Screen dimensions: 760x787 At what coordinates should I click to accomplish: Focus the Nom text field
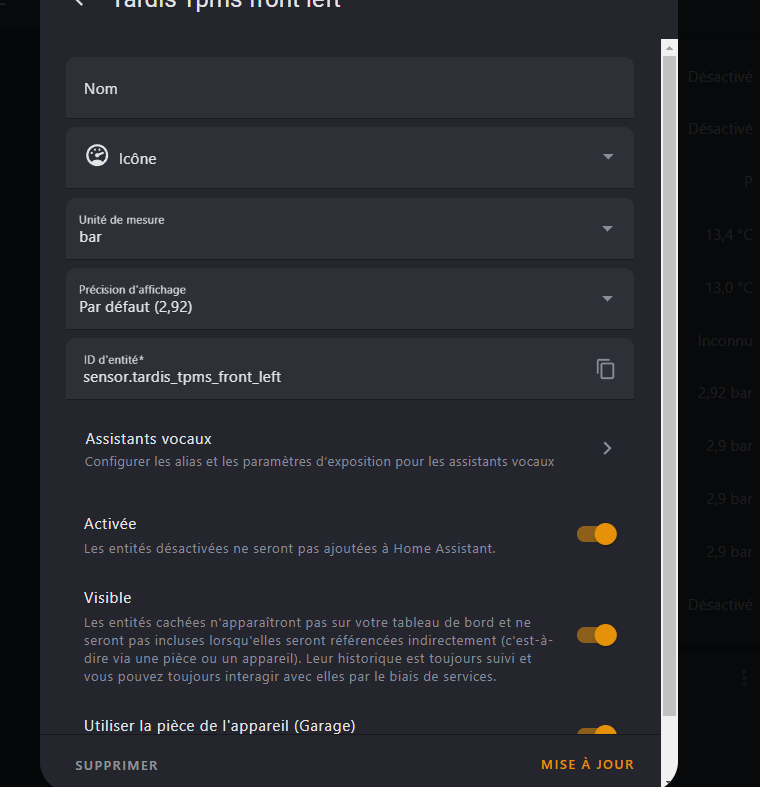click(350, 88)
